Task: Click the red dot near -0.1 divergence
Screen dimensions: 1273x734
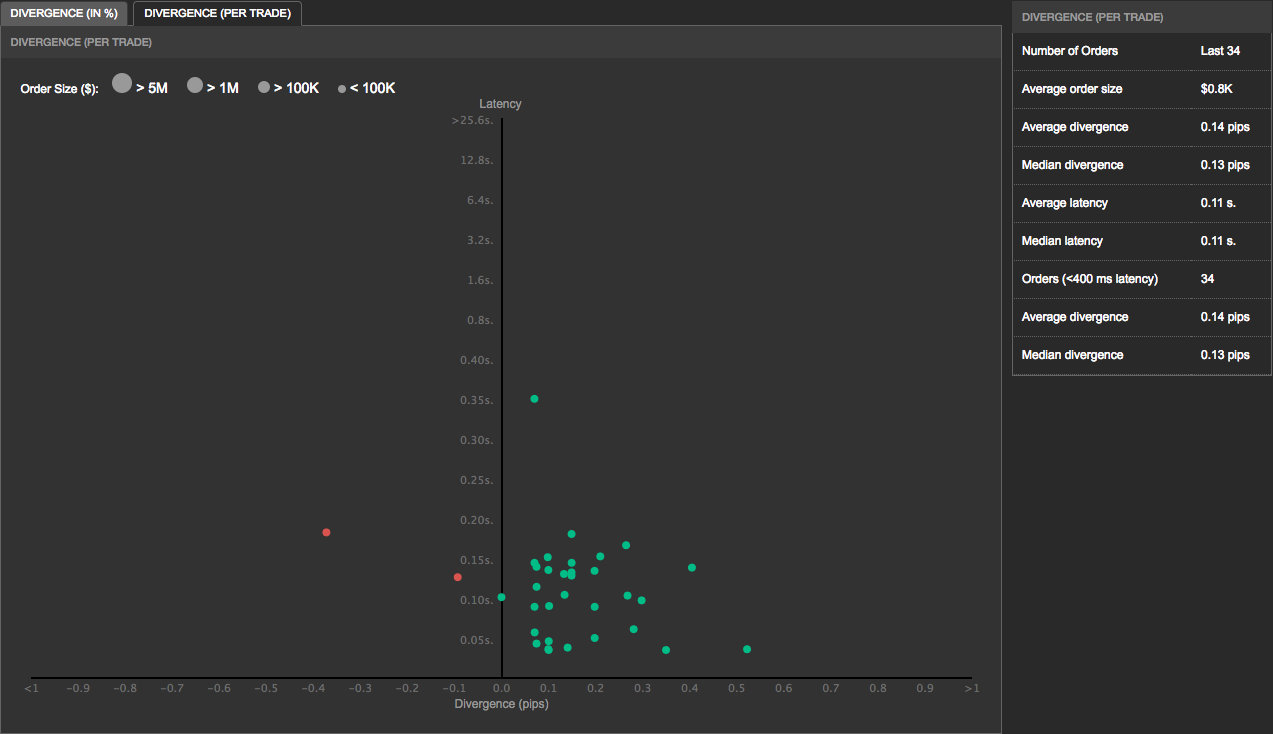Action: (458, 577)
